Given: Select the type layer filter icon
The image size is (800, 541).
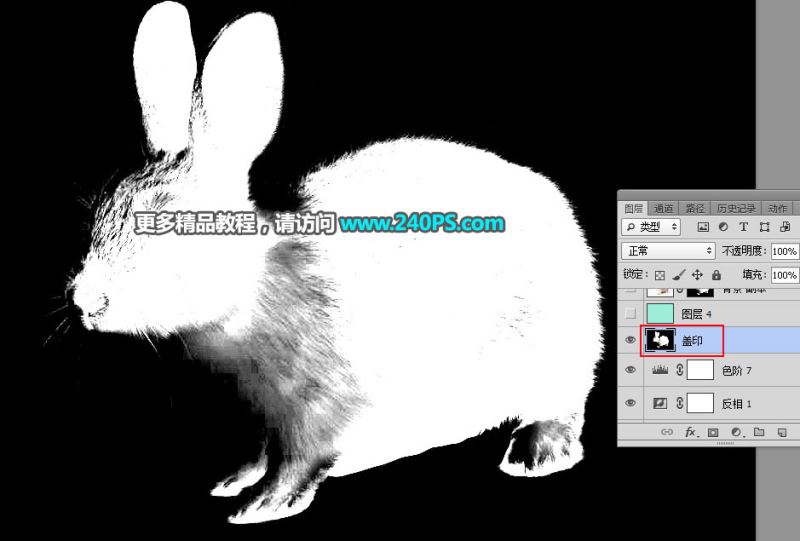Looking at the screenshot, I should (x=743, y=227).
